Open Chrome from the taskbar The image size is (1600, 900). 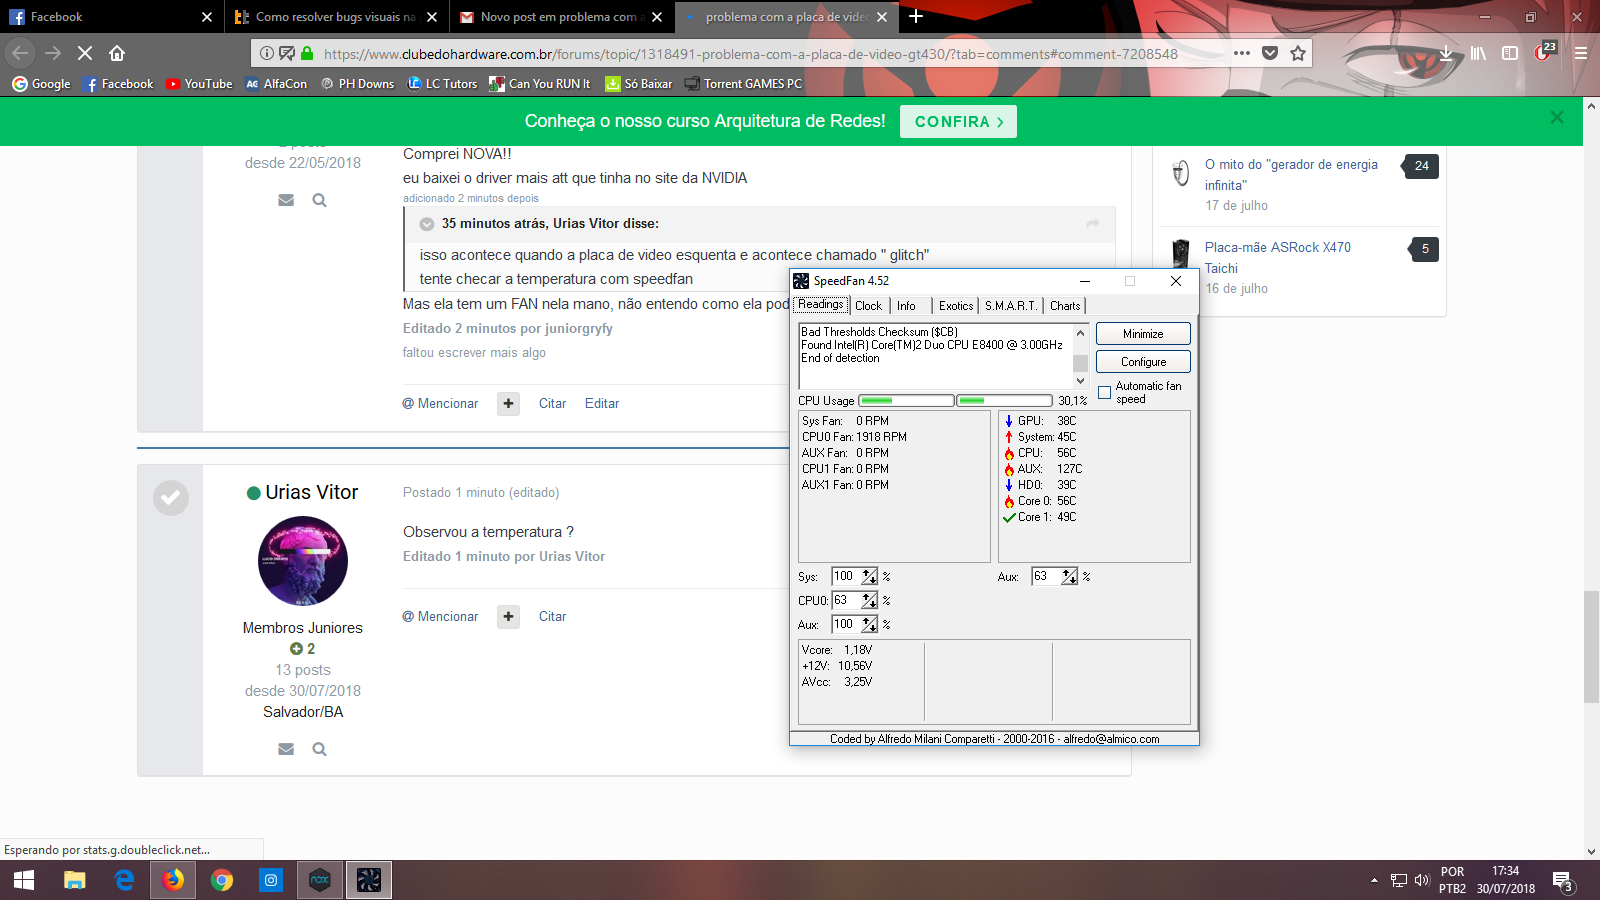tap(222, 880)
